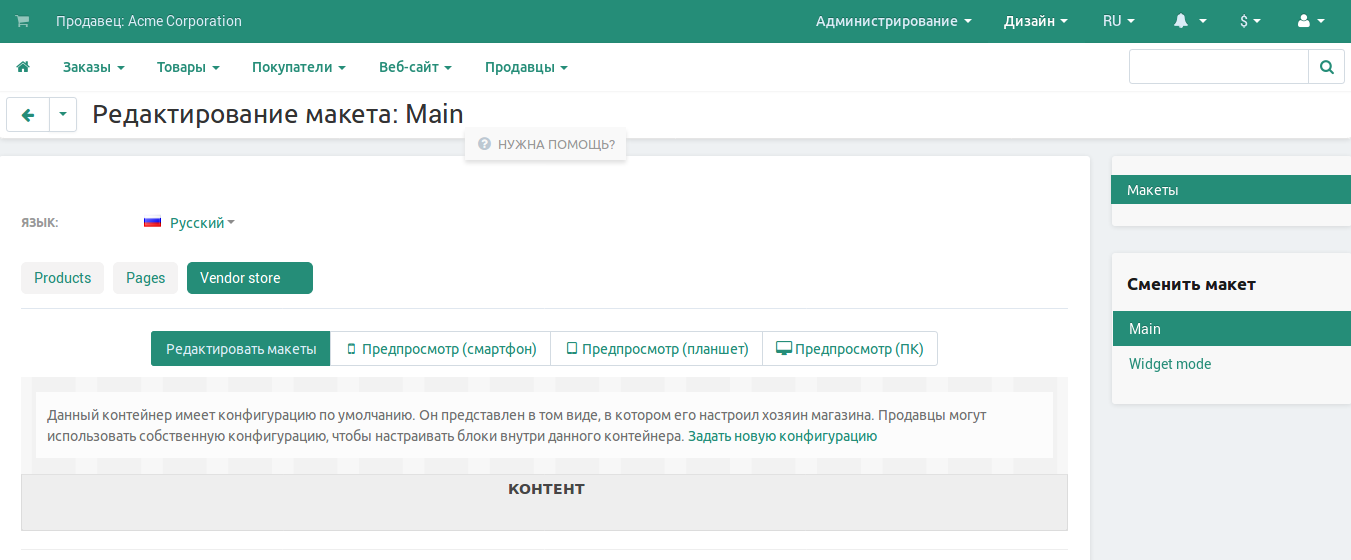Switch to the Pages tab

click(x=145, y=278)
